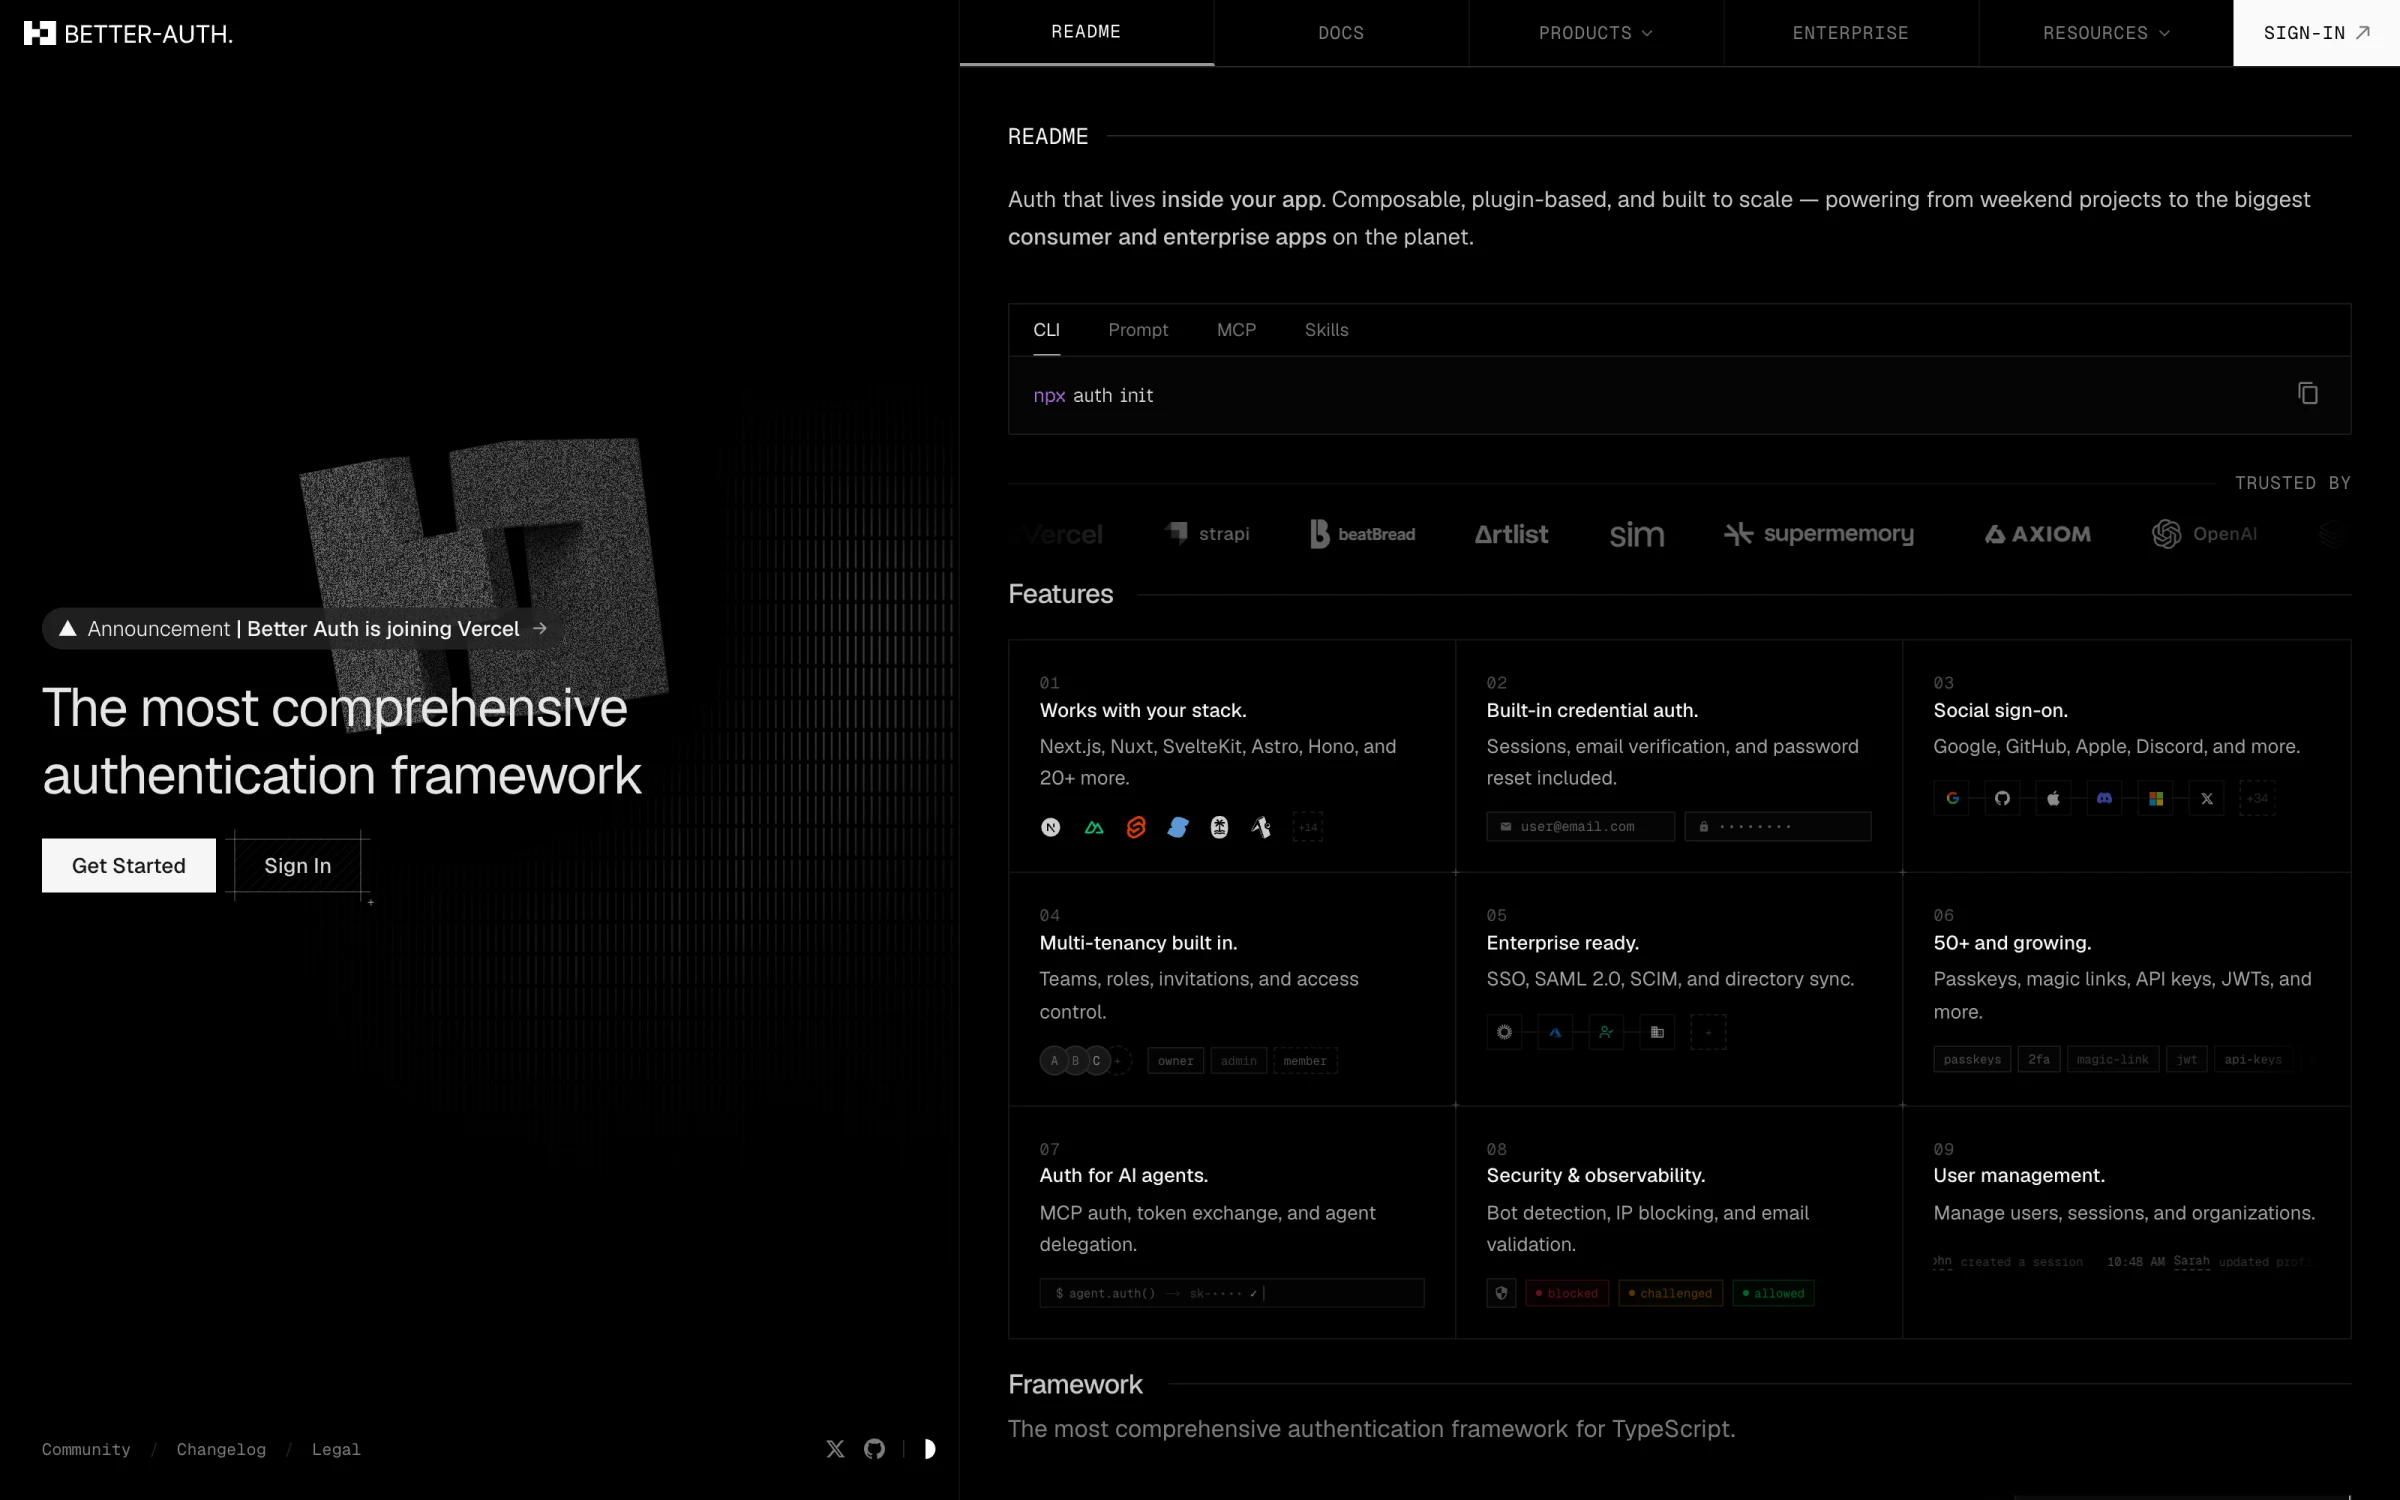Open the GitHub link in footer
The height and width of the screenshot is (1500, 2400).
[875, 1449]
